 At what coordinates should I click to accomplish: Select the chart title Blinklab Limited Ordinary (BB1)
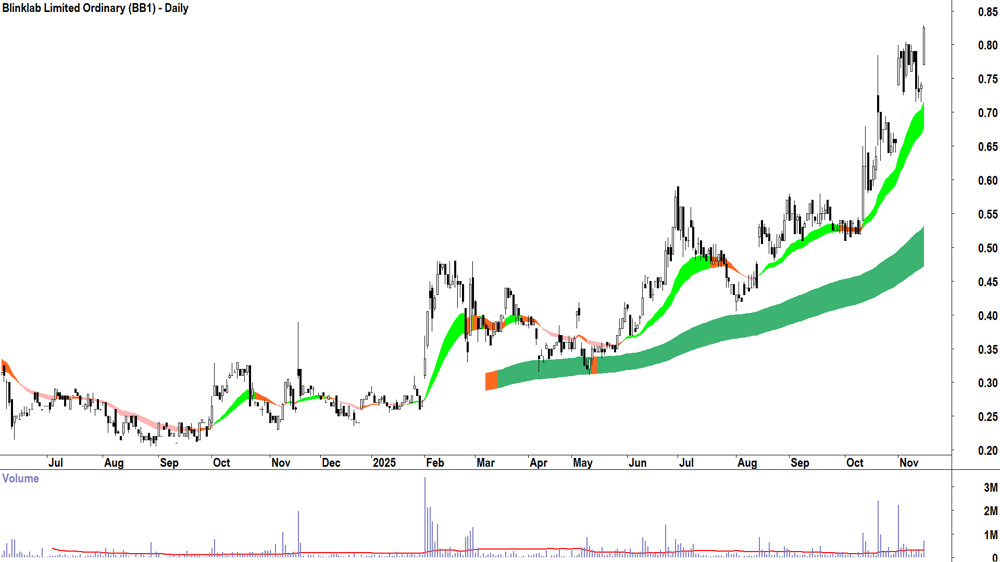[78, 8]
